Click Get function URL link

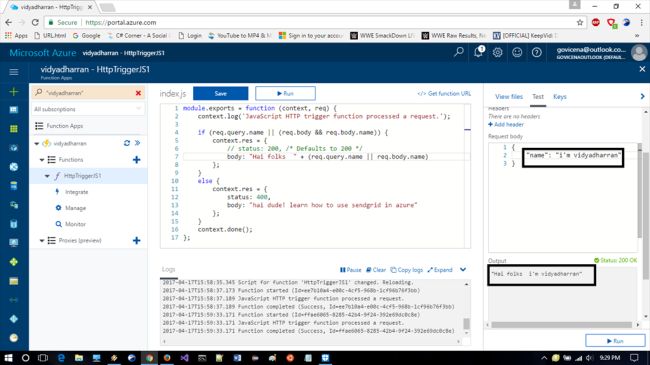click(444, 93)
